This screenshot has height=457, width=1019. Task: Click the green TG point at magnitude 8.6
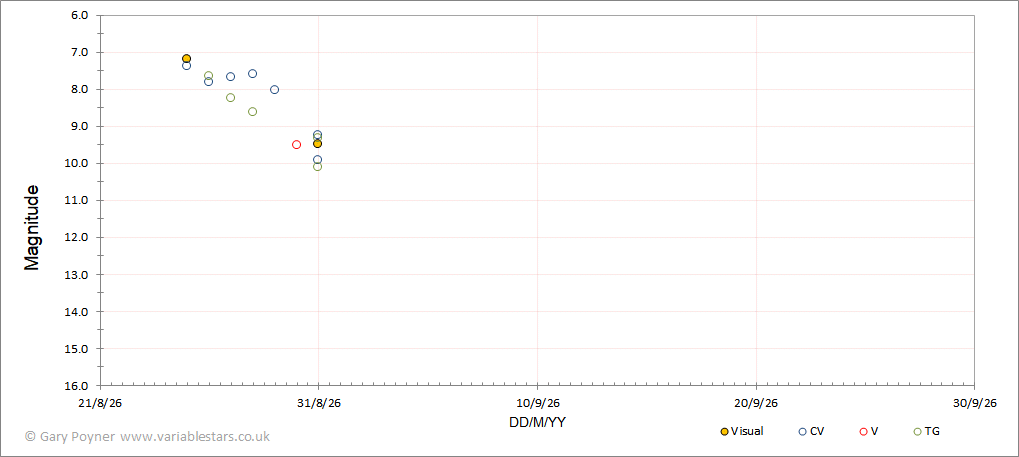coord(252,111)
